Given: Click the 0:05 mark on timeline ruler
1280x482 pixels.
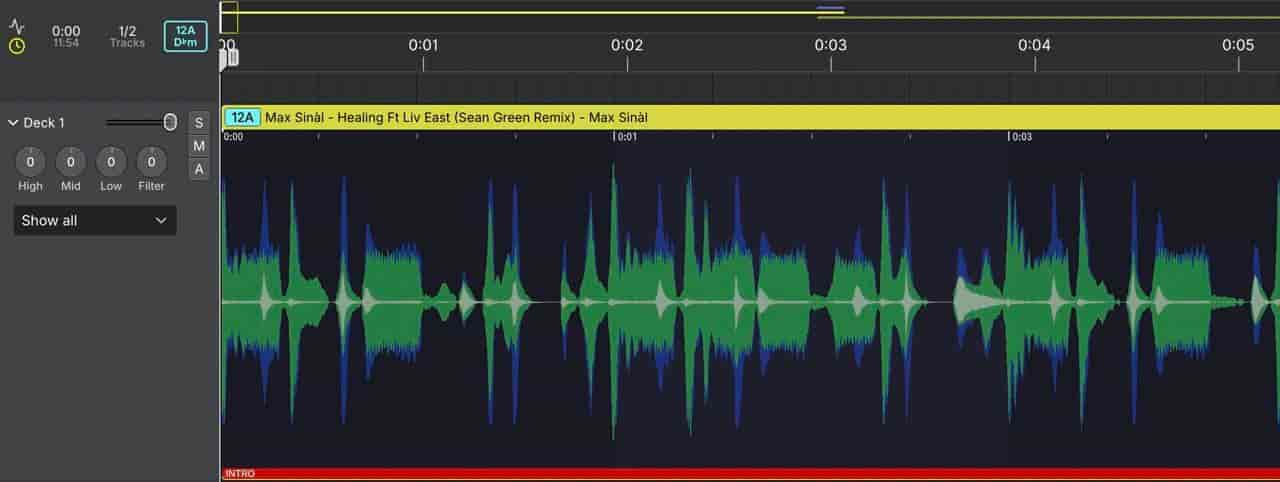Looking at the screenshot, I should click(x=1238, y=45).
